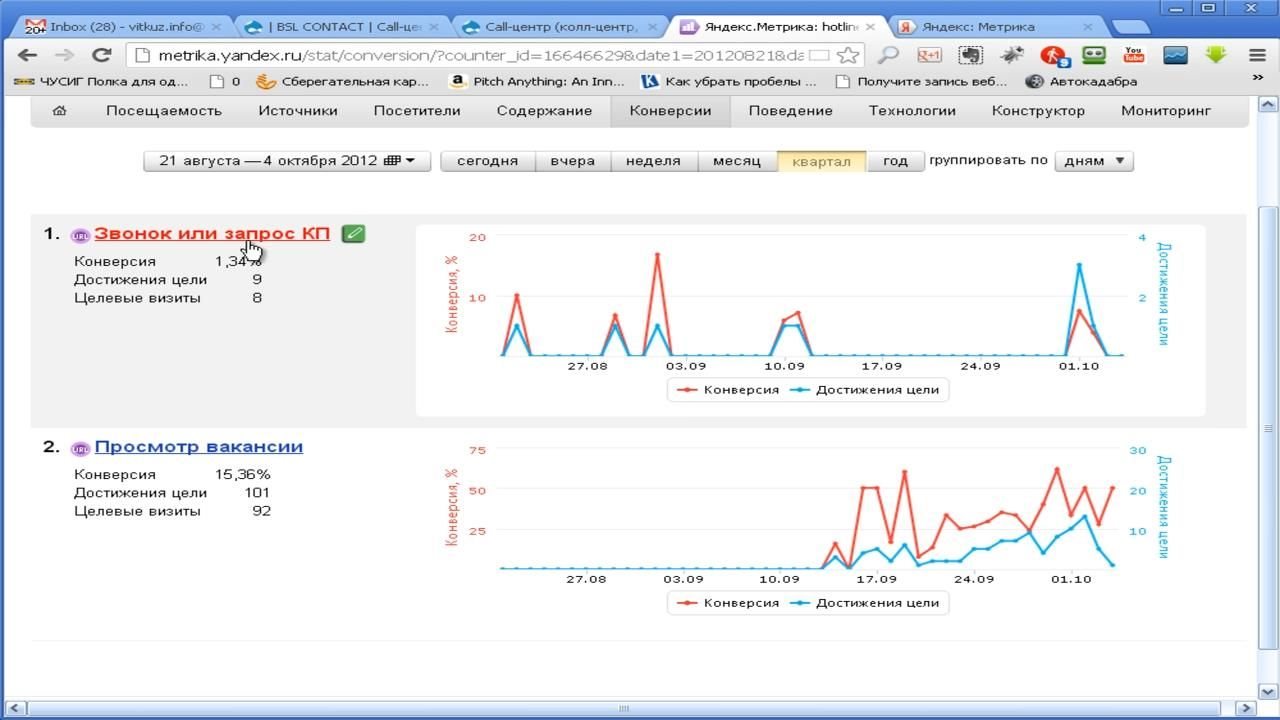
Task: Bookmark page with the star icon
Action: [848, 55]
